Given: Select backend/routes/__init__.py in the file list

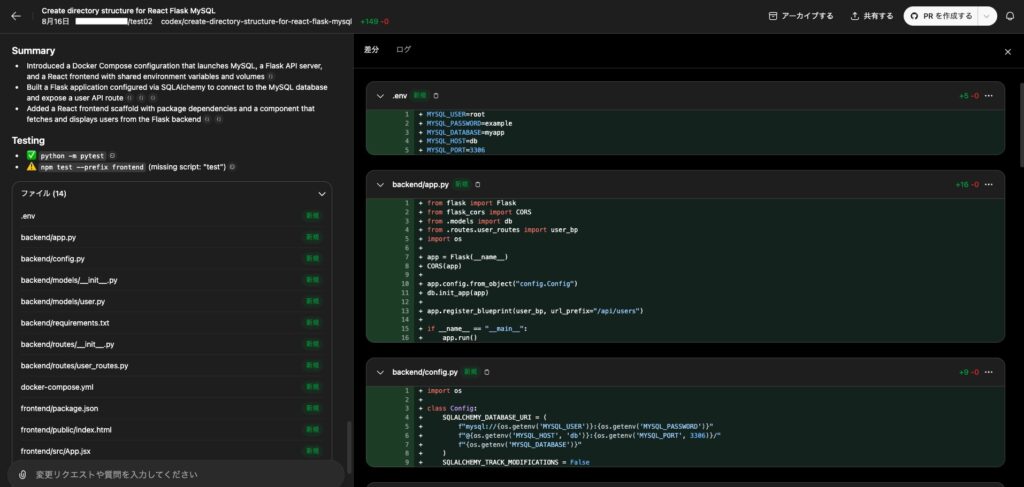Looking at the screenshot, I should (x=172, y=344).
